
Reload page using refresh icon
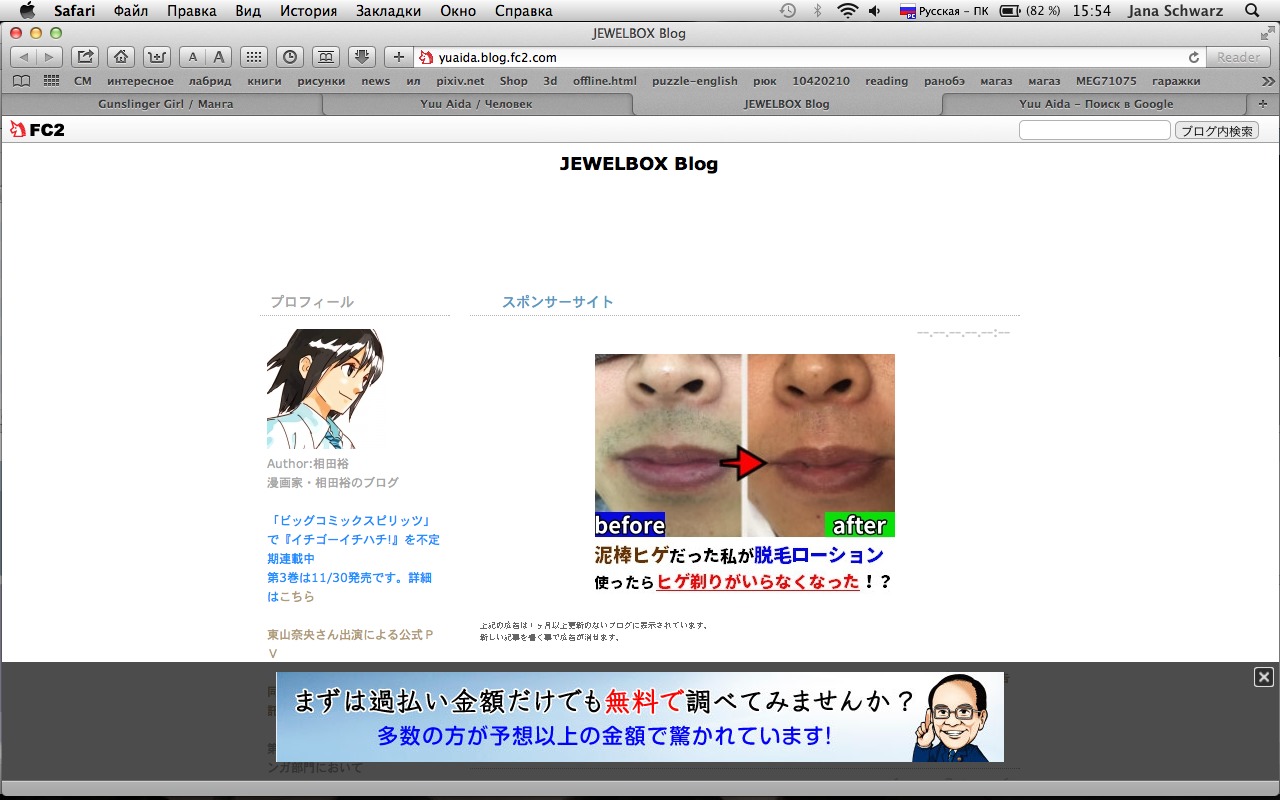(1193, 58)
